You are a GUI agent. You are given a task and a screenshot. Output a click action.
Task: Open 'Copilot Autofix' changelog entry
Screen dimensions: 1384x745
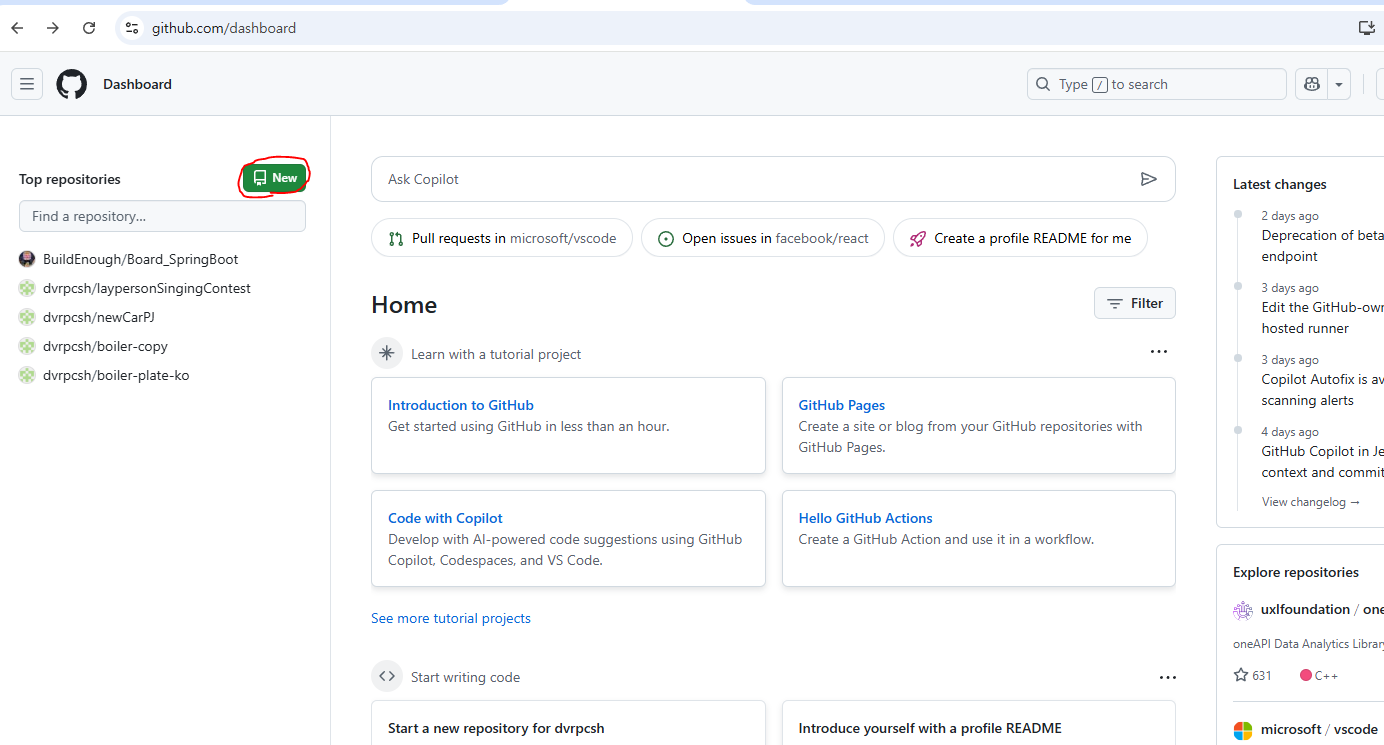pyautogui.click(x=1323, y=390)
